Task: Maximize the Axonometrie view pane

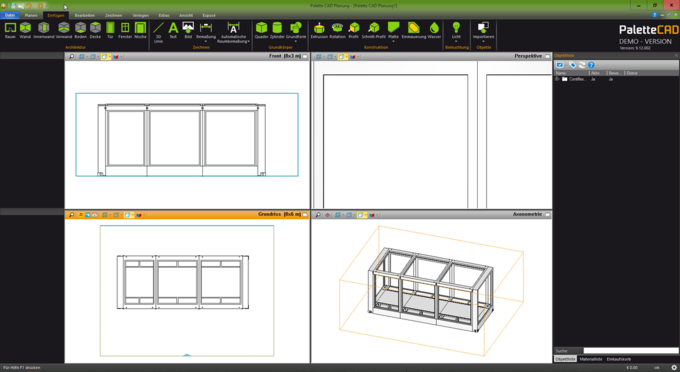Action: pyautogui.click(x=547, y=215)
